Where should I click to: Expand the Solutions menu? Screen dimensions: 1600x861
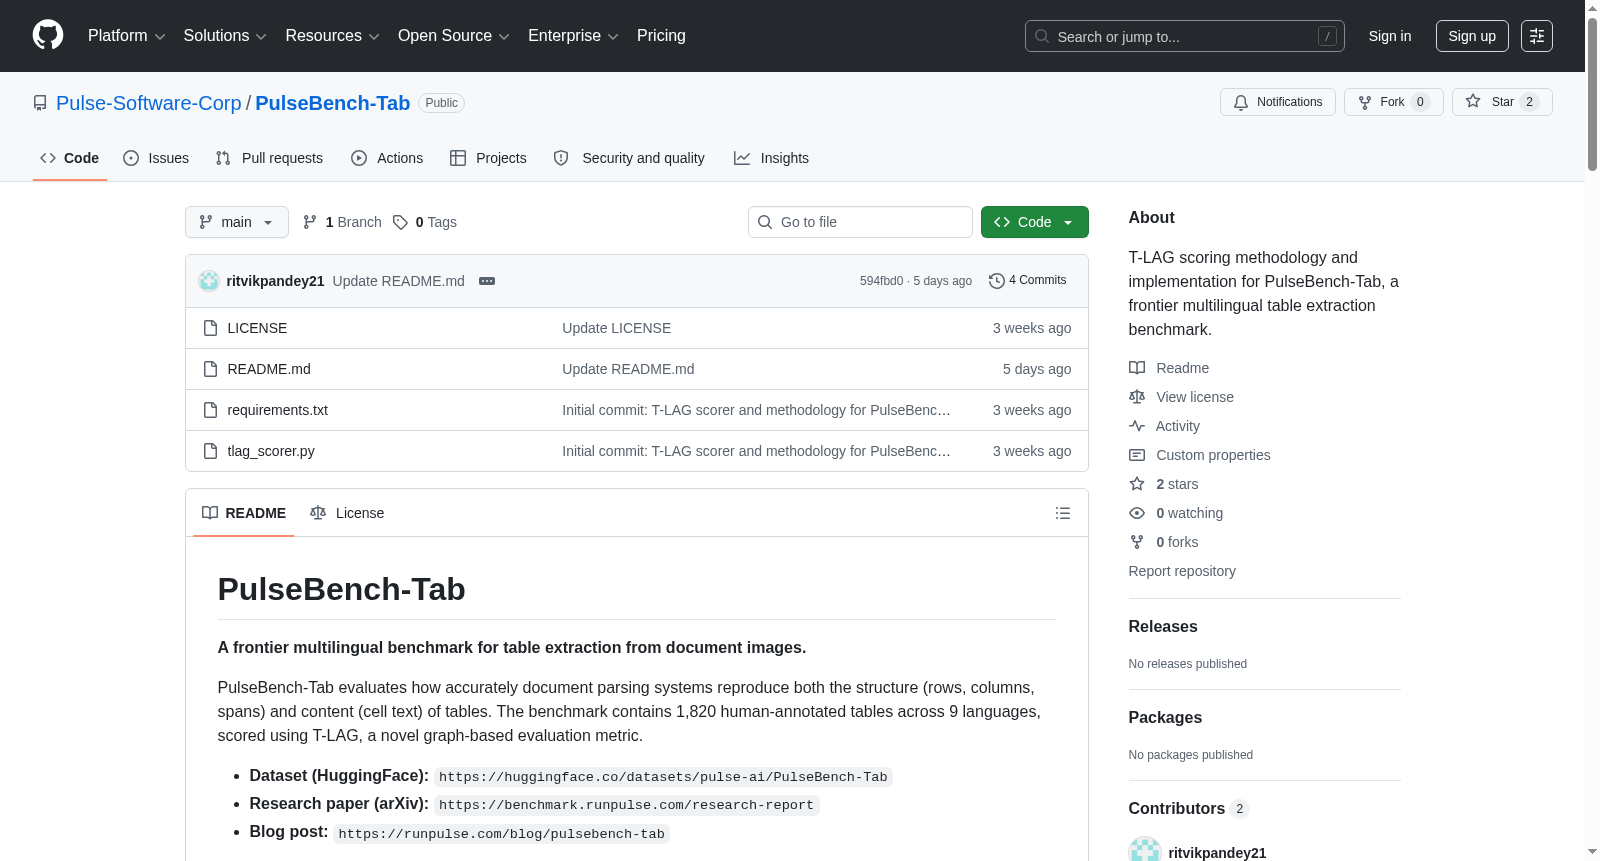pos(225,36)
